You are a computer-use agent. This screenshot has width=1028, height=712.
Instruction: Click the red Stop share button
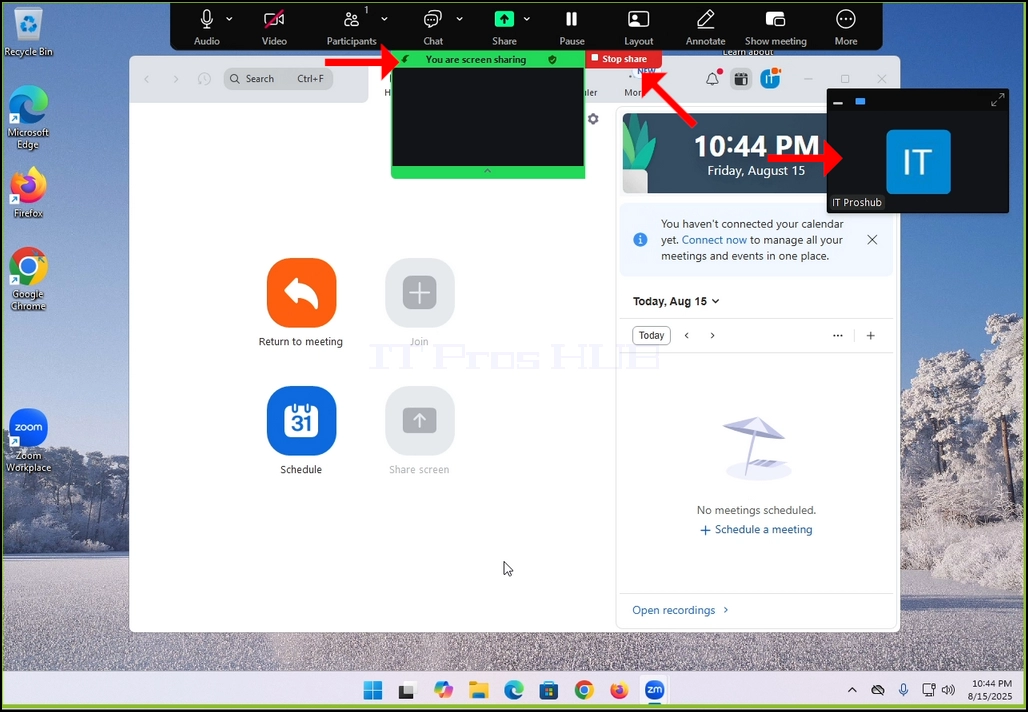point(624,58)
